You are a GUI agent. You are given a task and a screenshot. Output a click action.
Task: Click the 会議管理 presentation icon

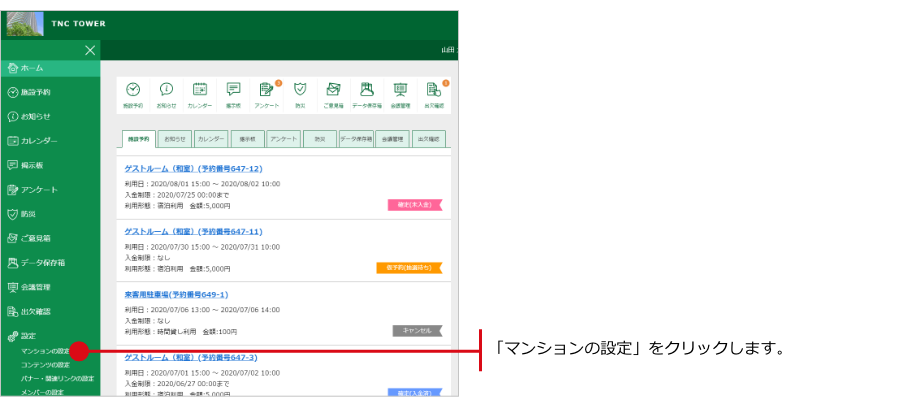pyautogui.click(x=400, y=92)
